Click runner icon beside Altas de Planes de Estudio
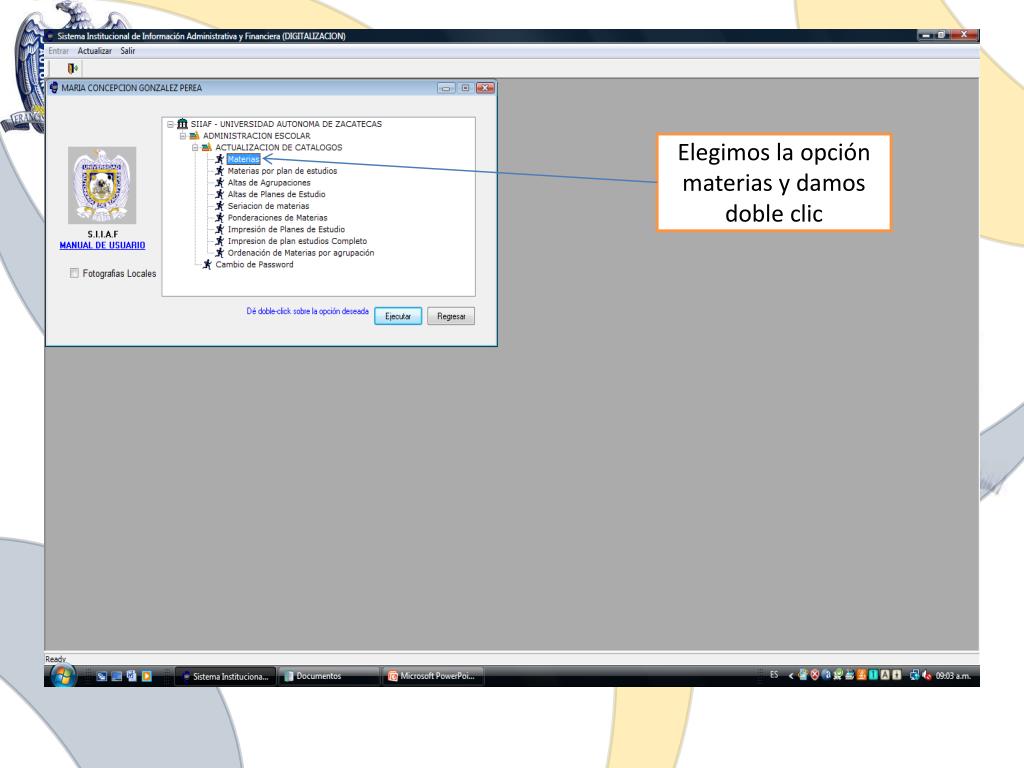Viewport: 1024px width, 768px height. [219, 194]
